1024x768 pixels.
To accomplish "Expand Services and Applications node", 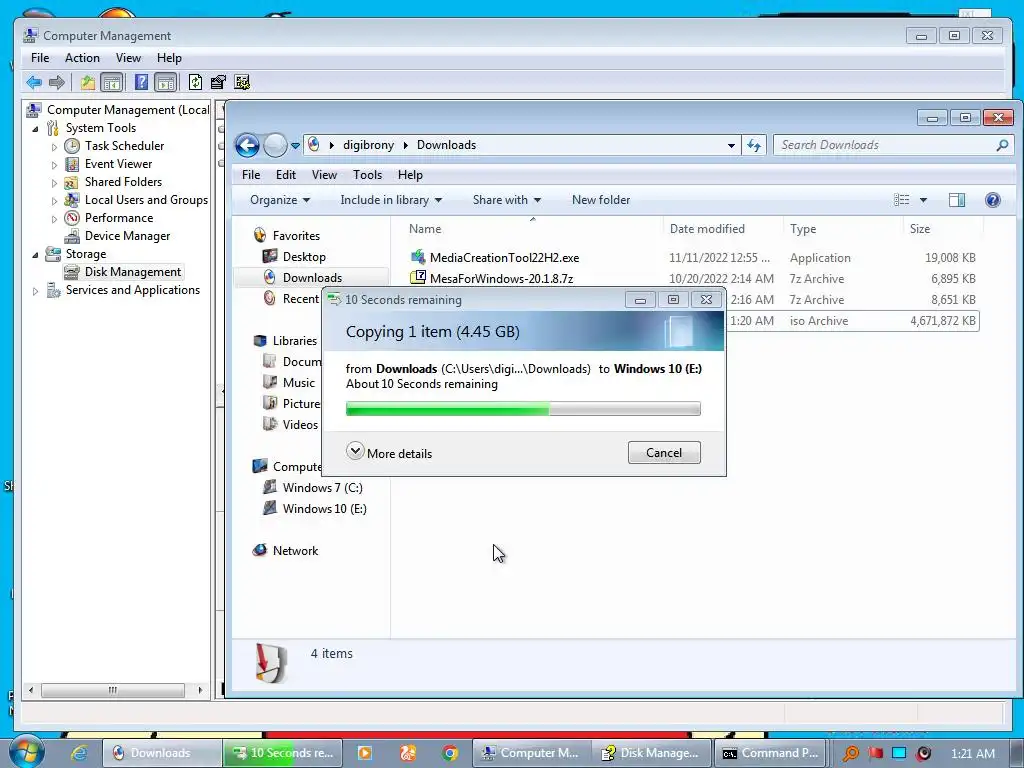I will tap(35, 291).
